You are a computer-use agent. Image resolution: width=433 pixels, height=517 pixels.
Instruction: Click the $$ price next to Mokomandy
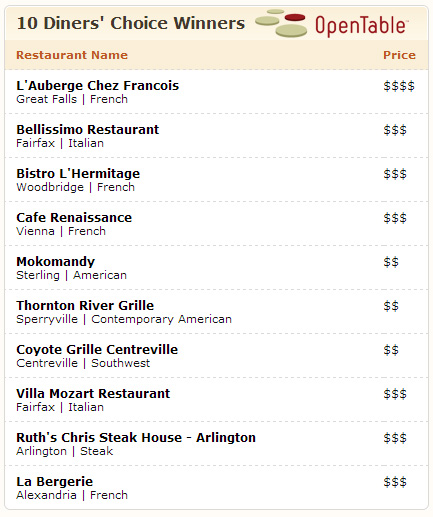391,262
